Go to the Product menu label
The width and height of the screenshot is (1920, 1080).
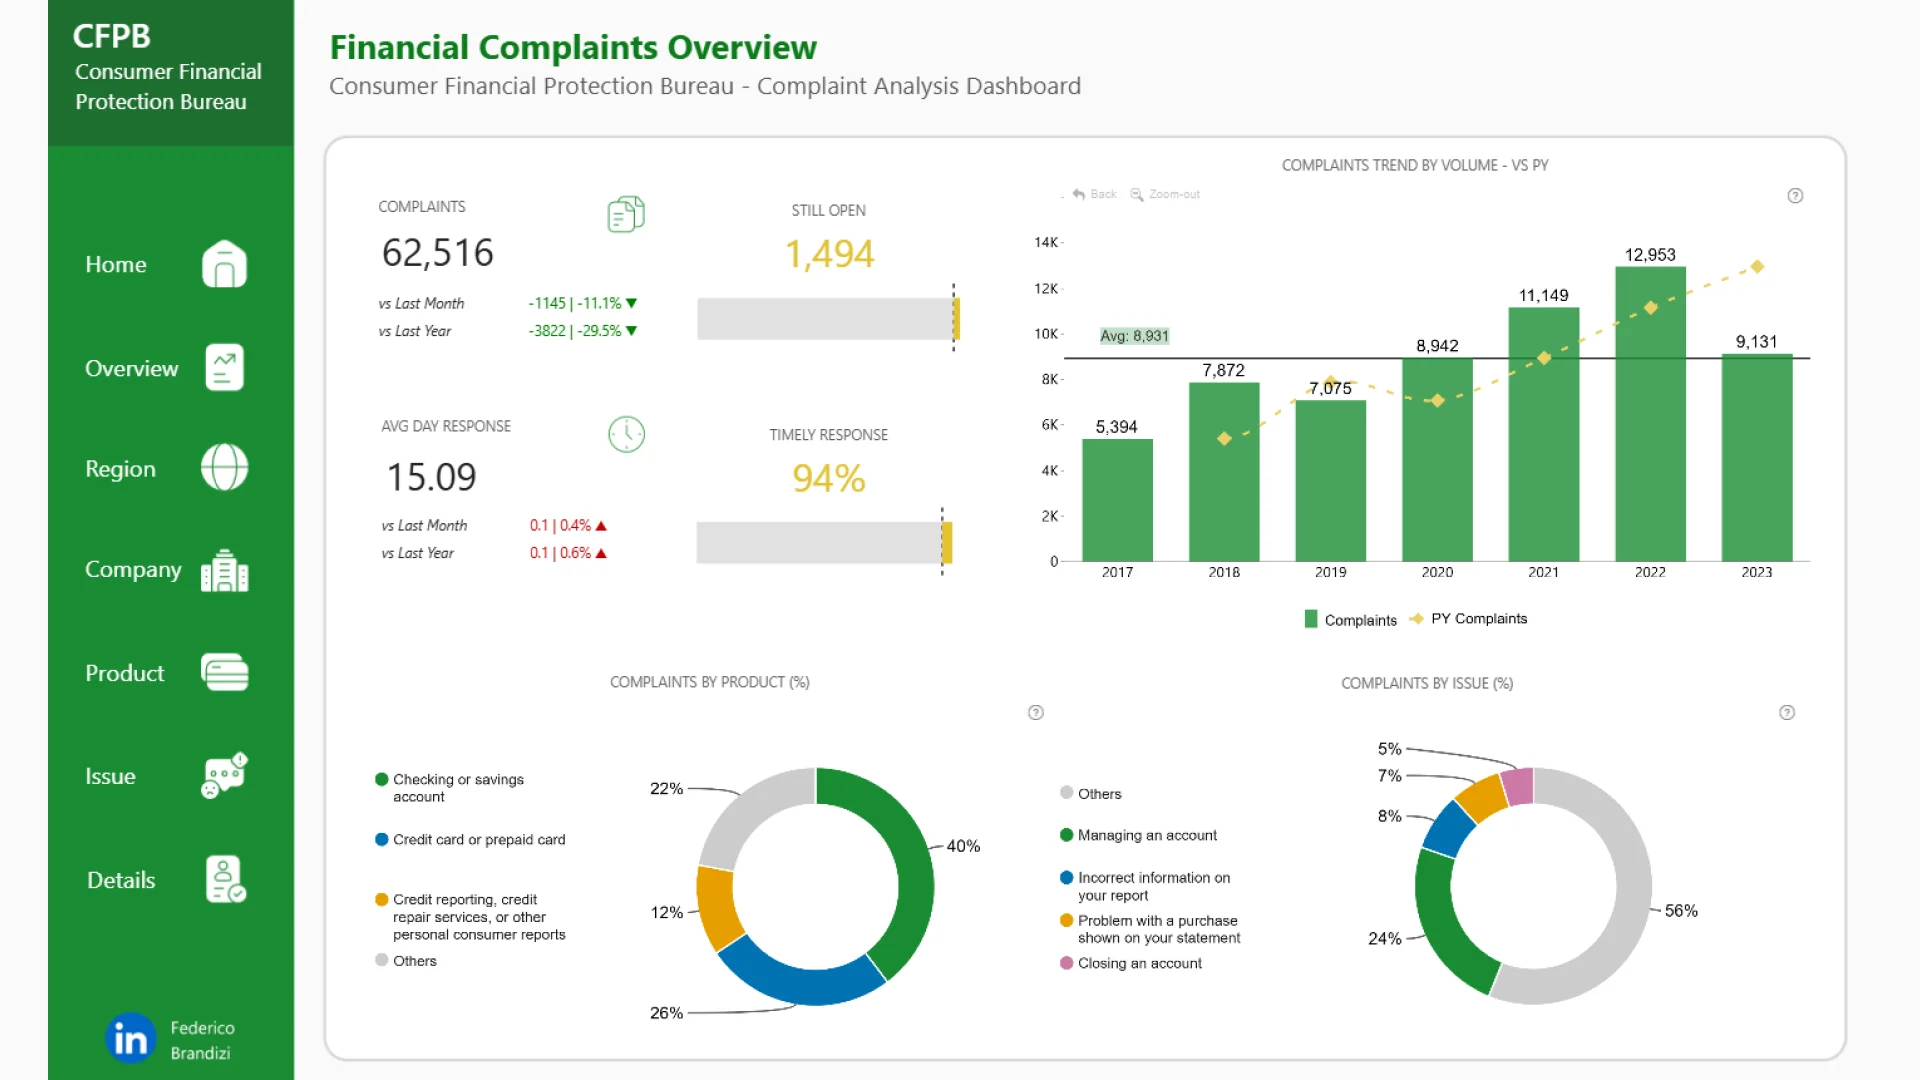124,673
